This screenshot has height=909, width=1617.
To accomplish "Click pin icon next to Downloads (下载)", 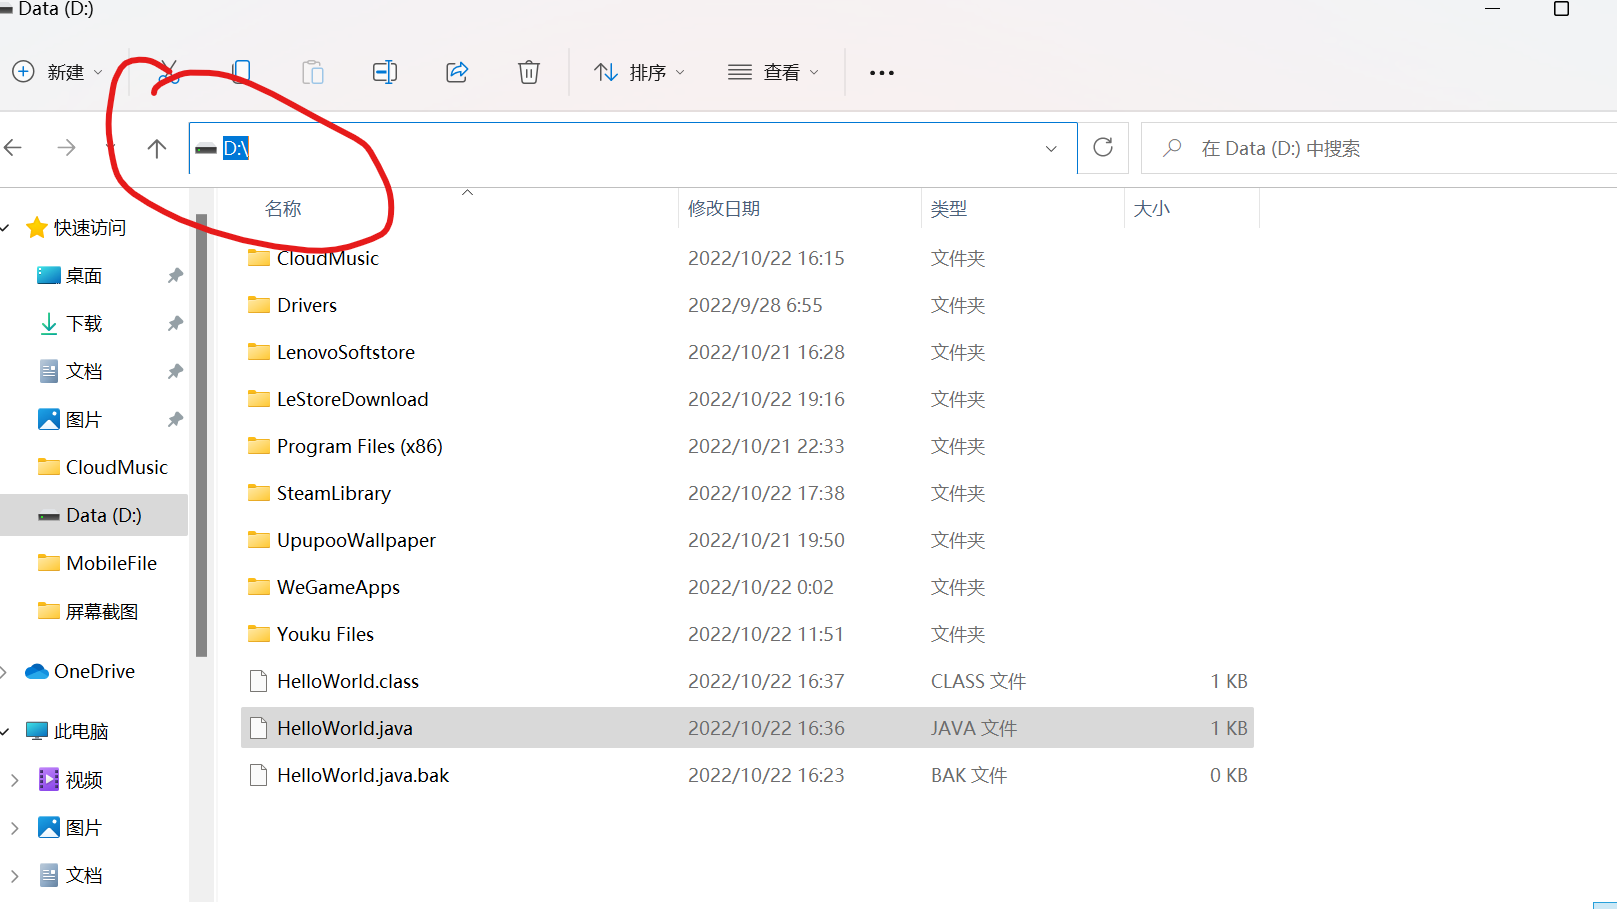I will coord(175,323).
